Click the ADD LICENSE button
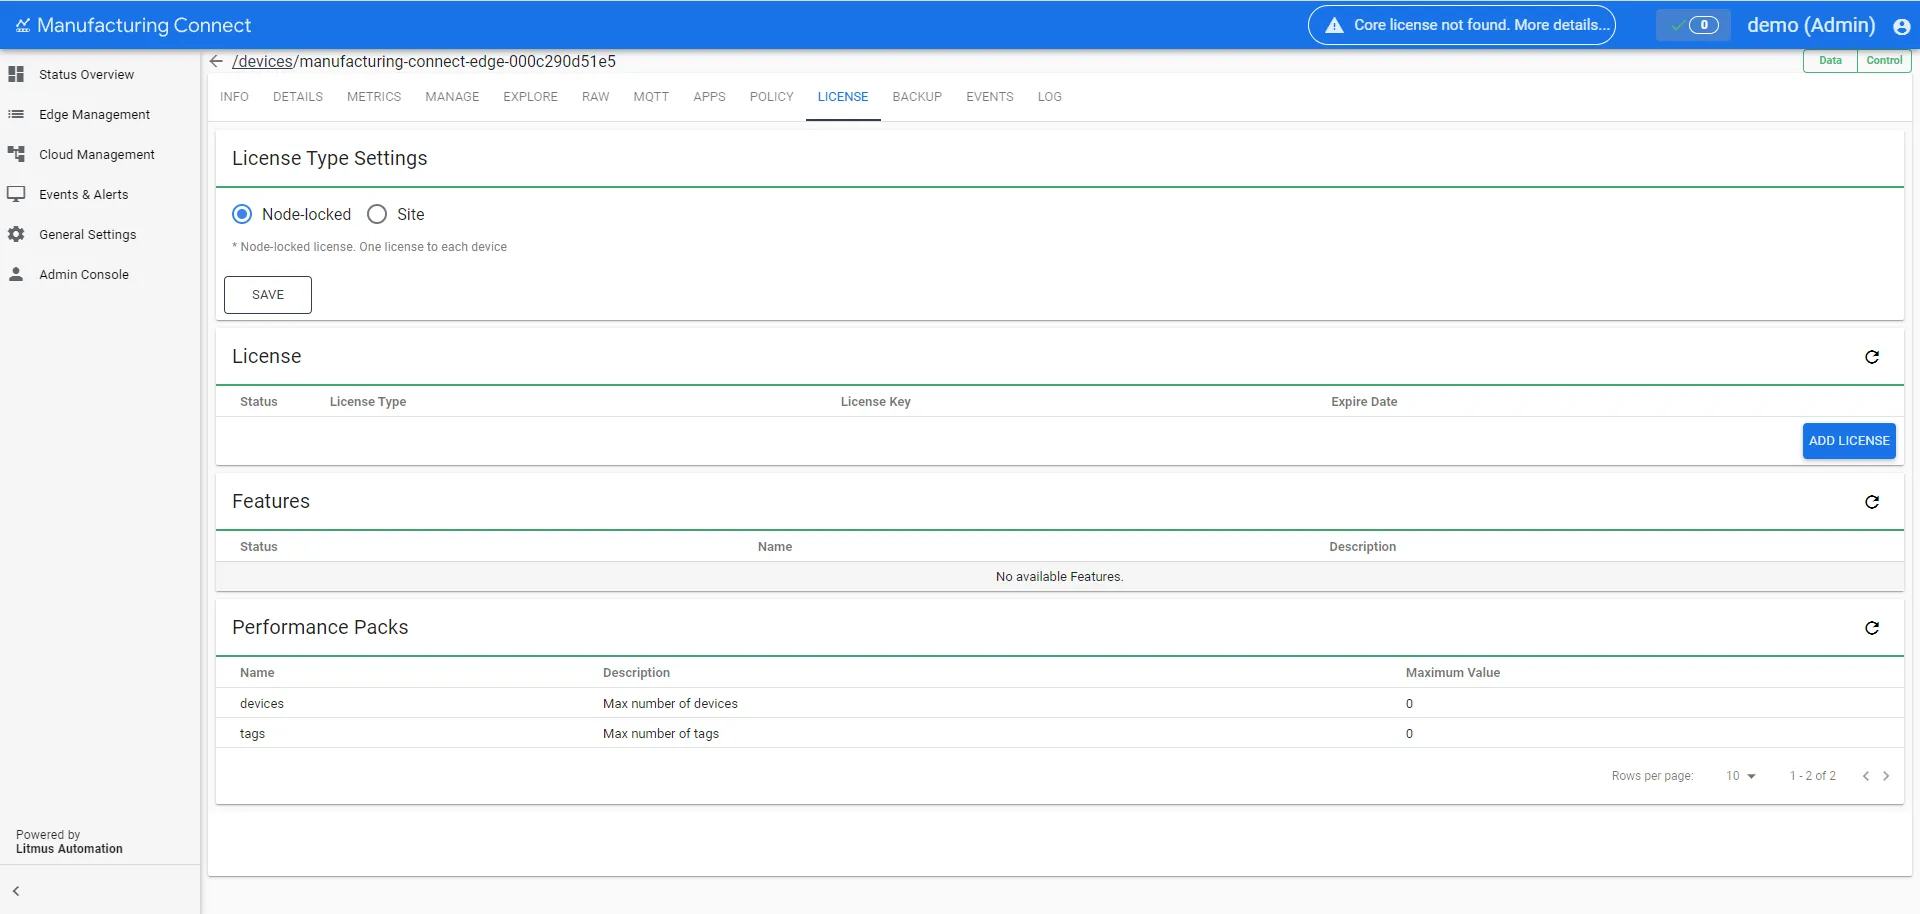Screen dimensions: 1920x914 [x=1849, y=441]
